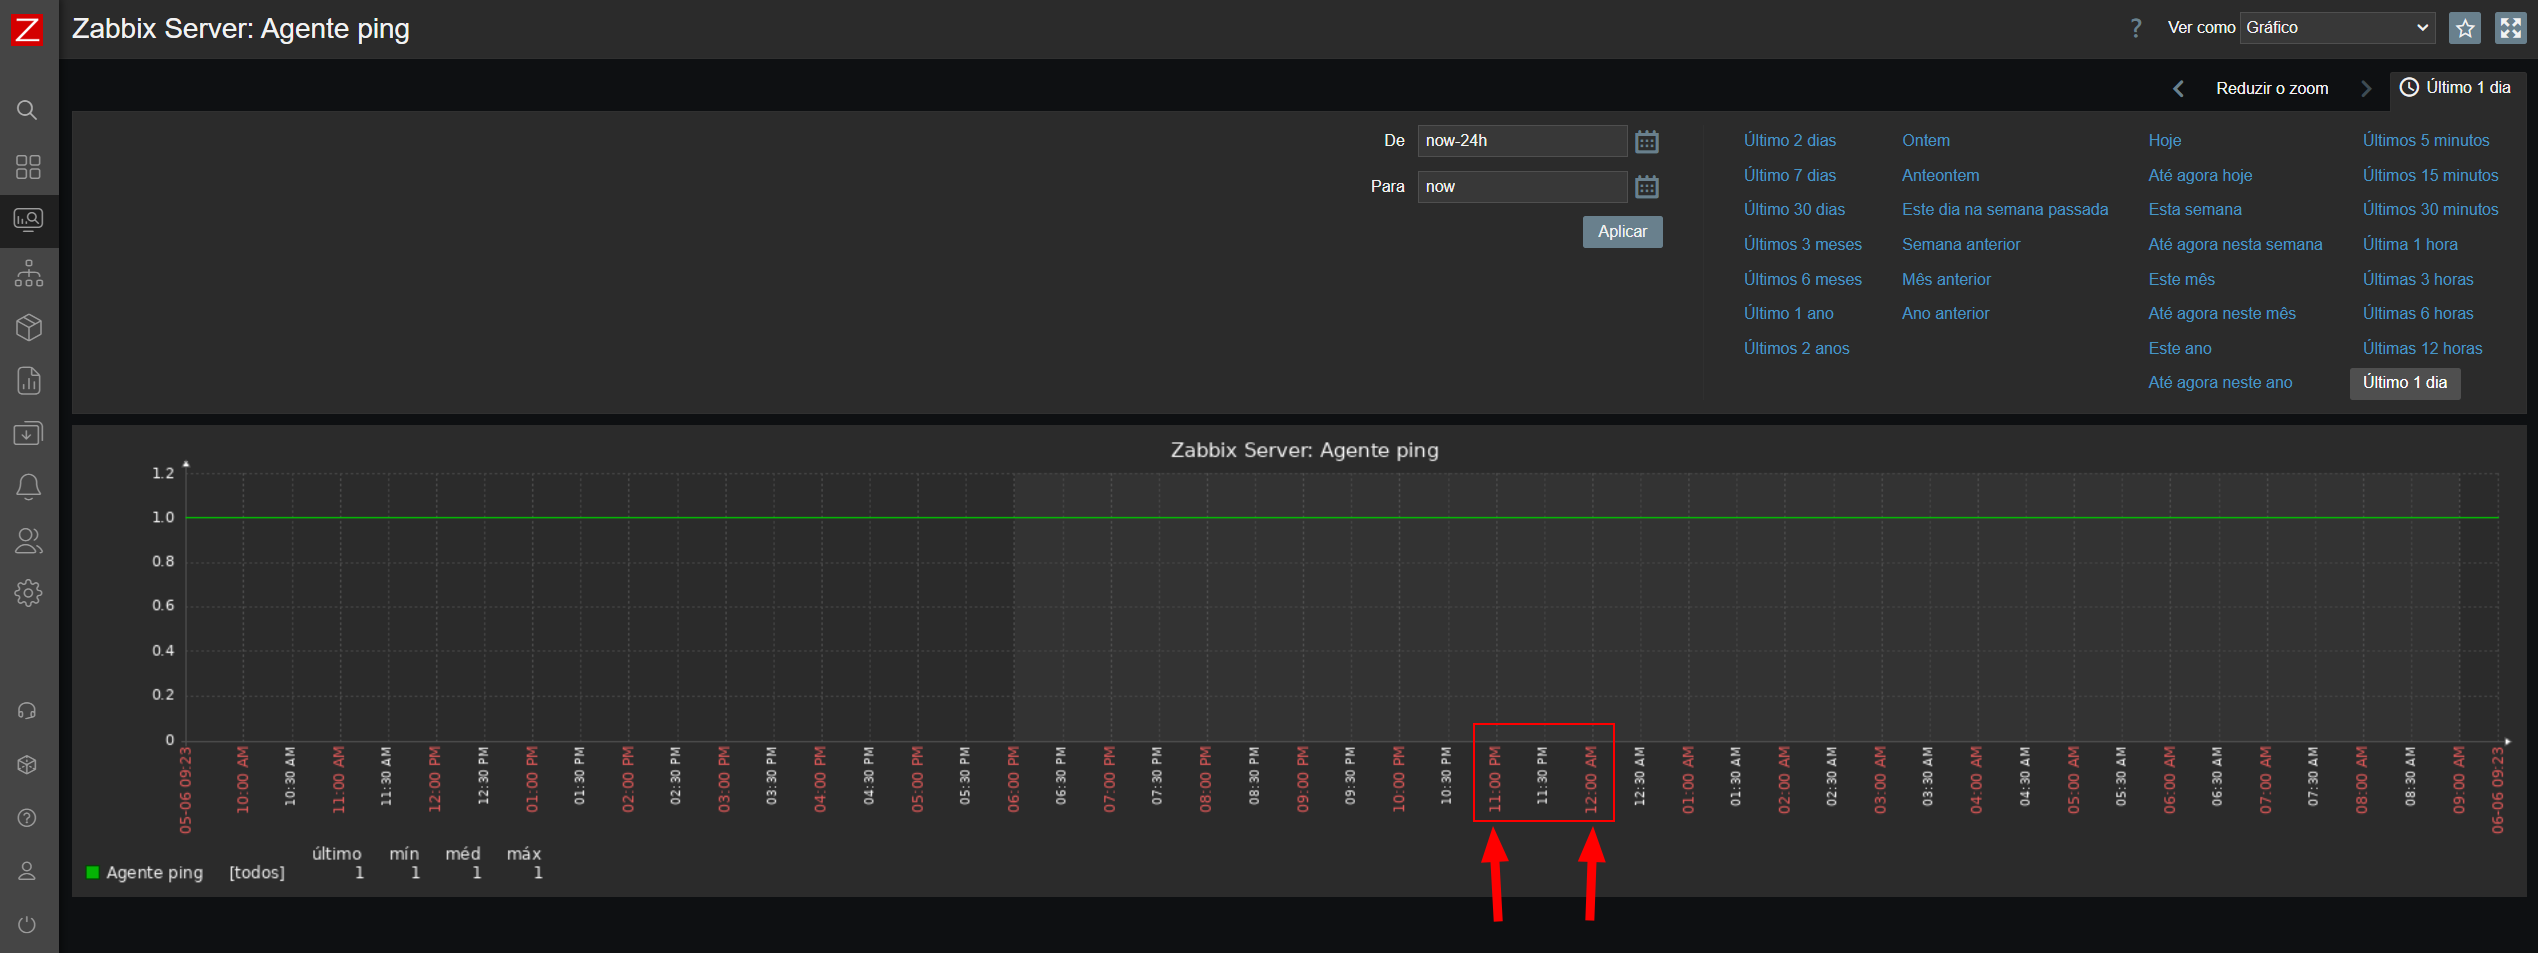Screen dimensions: 2538x953
Task: Select Este dia na semana passada
Action: click(2005, 210)
